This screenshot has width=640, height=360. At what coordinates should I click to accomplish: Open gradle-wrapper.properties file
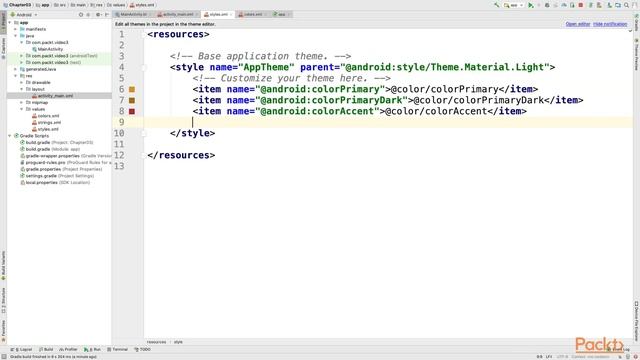(65, 156)
